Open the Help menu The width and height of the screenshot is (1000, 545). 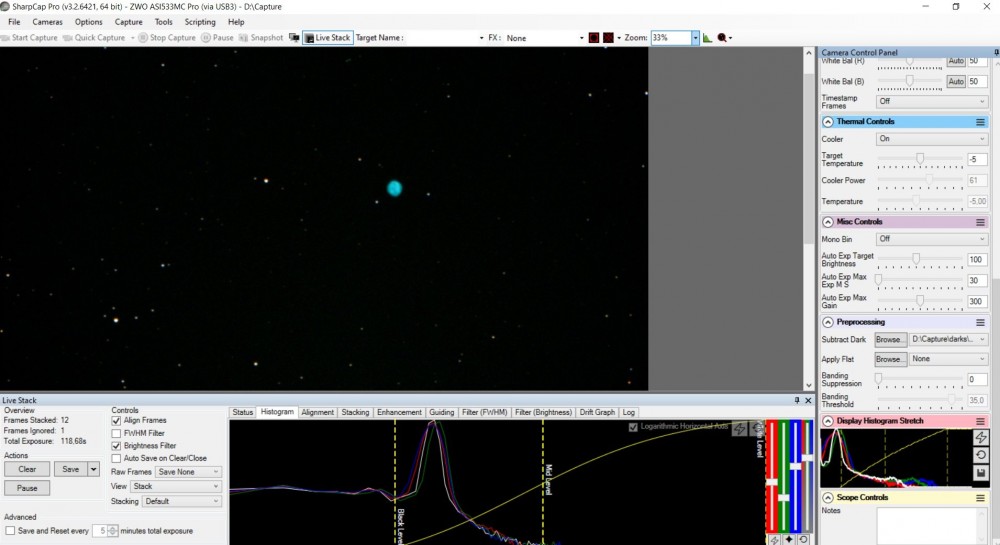(236, 22)
